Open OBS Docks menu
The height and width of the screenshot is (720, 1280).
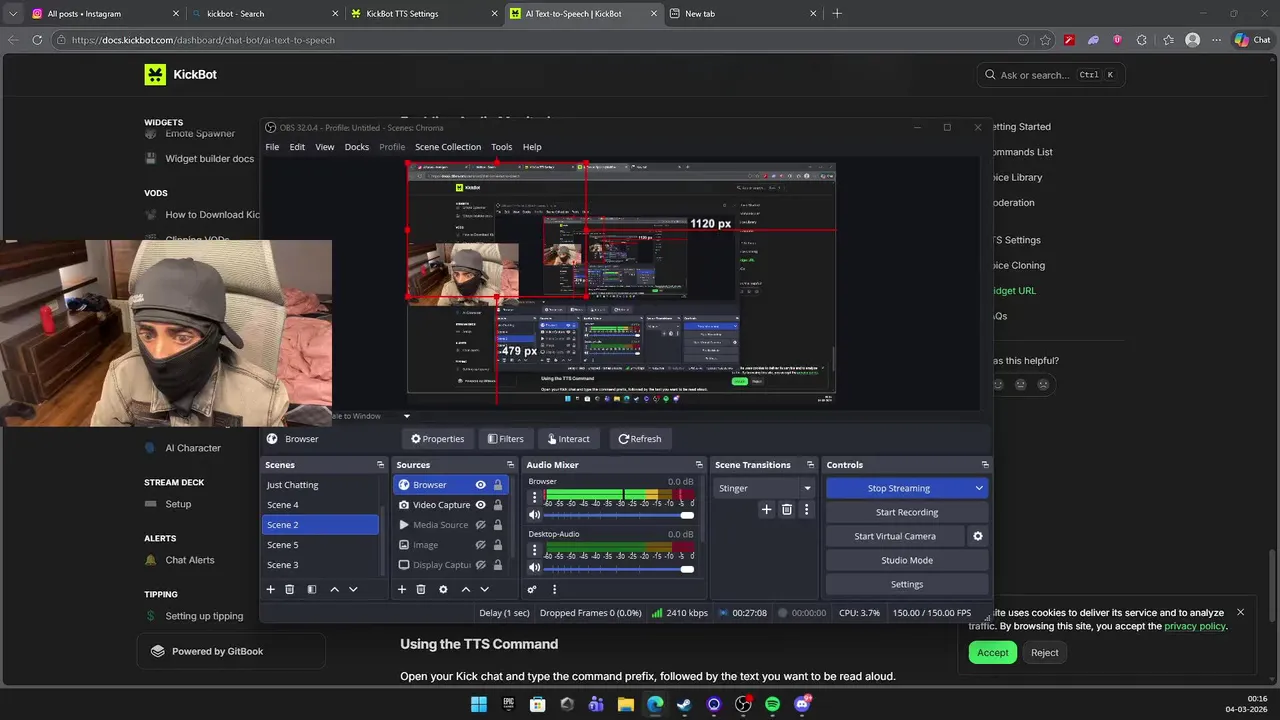coord(357,147)
